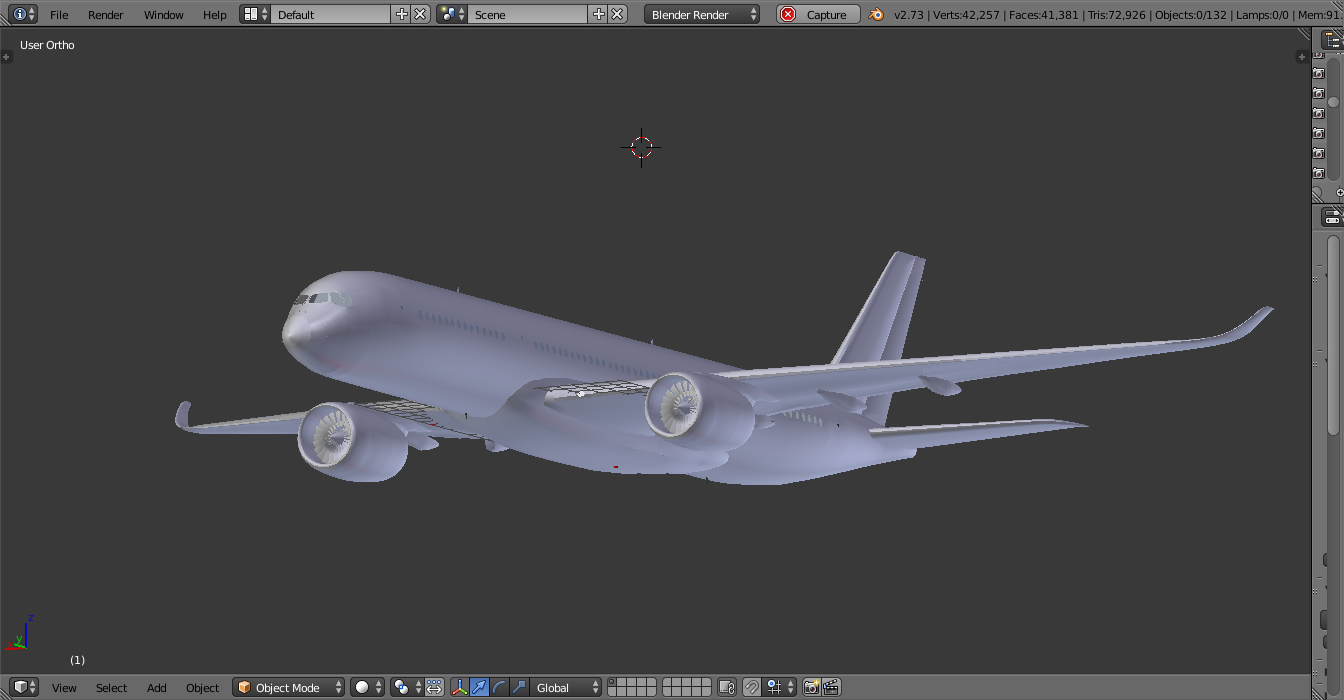The width and height of the screenshot is (1344, 700).
Task: Open the Outliner editor type icon
Action: pyautogui.click(x=1333, y=39)
